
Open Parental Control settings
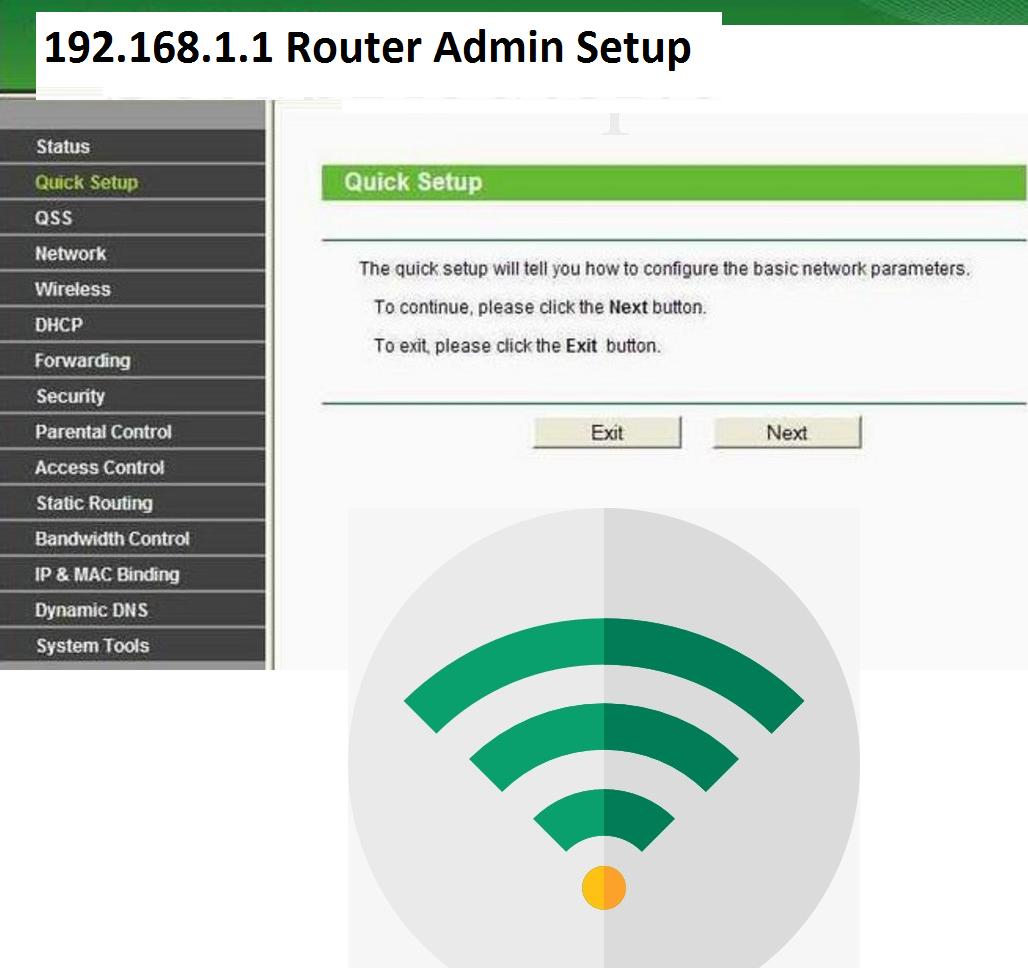132,432
